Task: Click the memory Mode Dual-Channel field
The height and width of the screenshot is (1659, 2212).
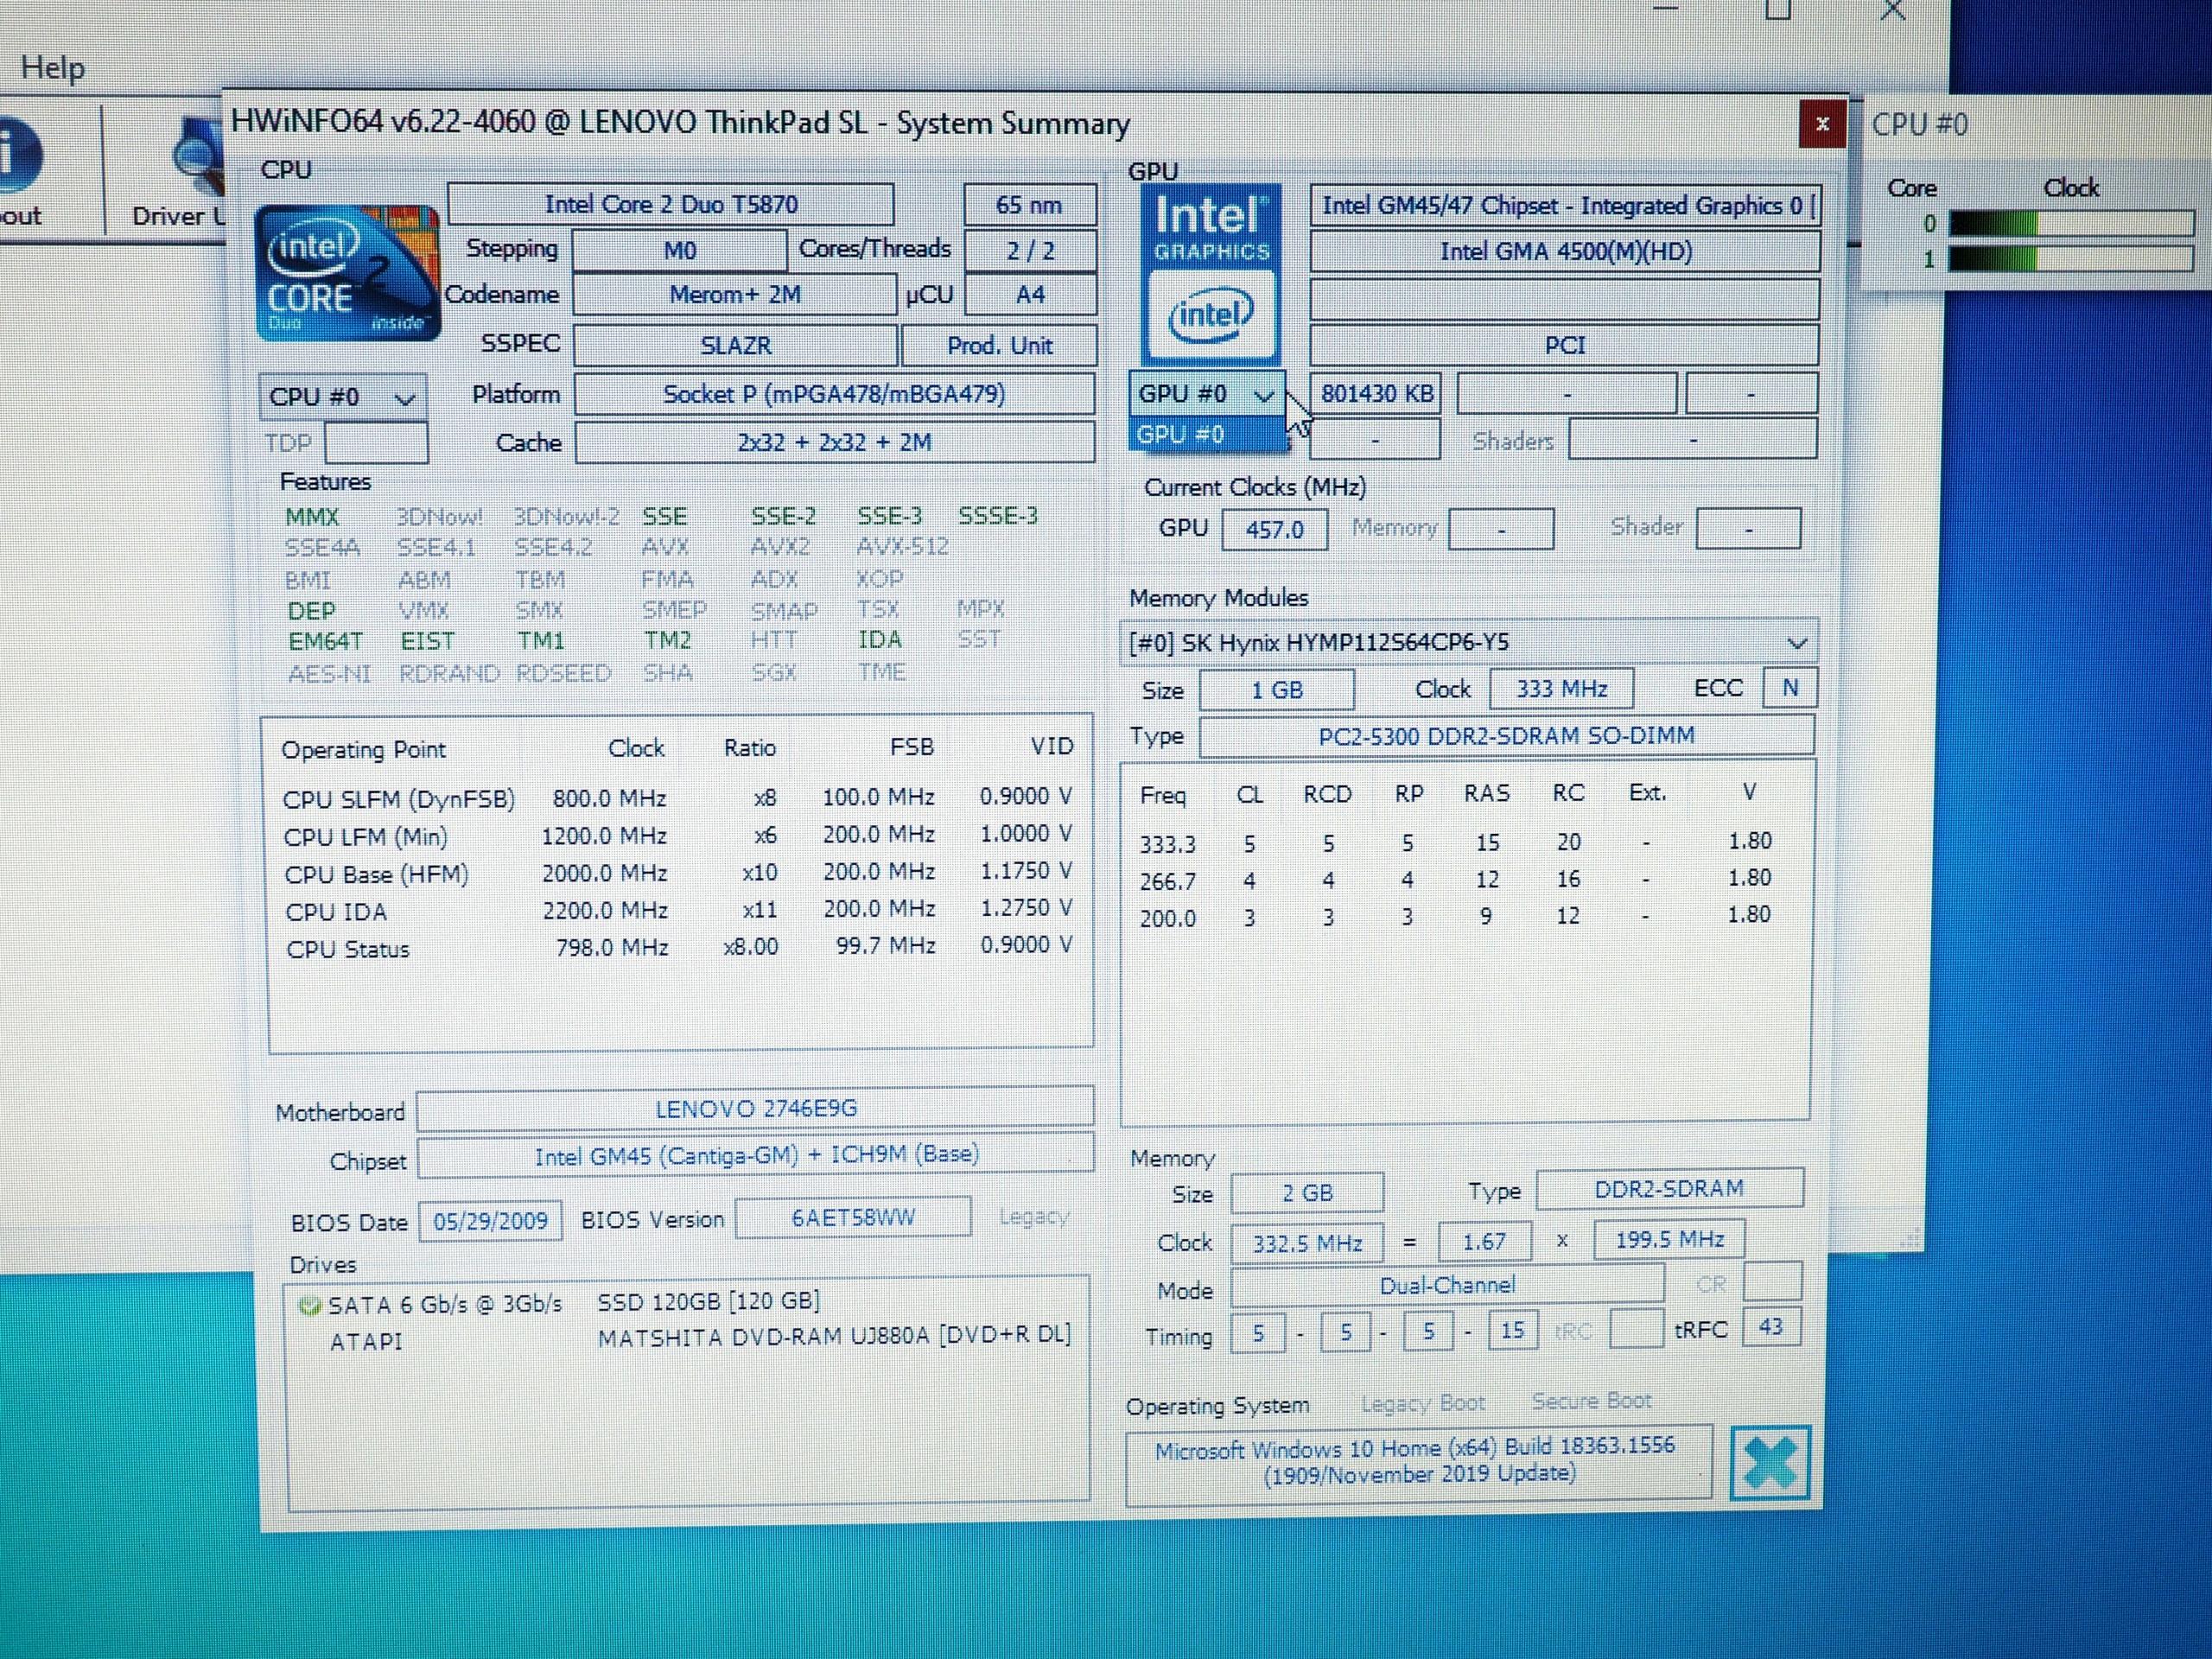Action: [x=1447, y=1286]
